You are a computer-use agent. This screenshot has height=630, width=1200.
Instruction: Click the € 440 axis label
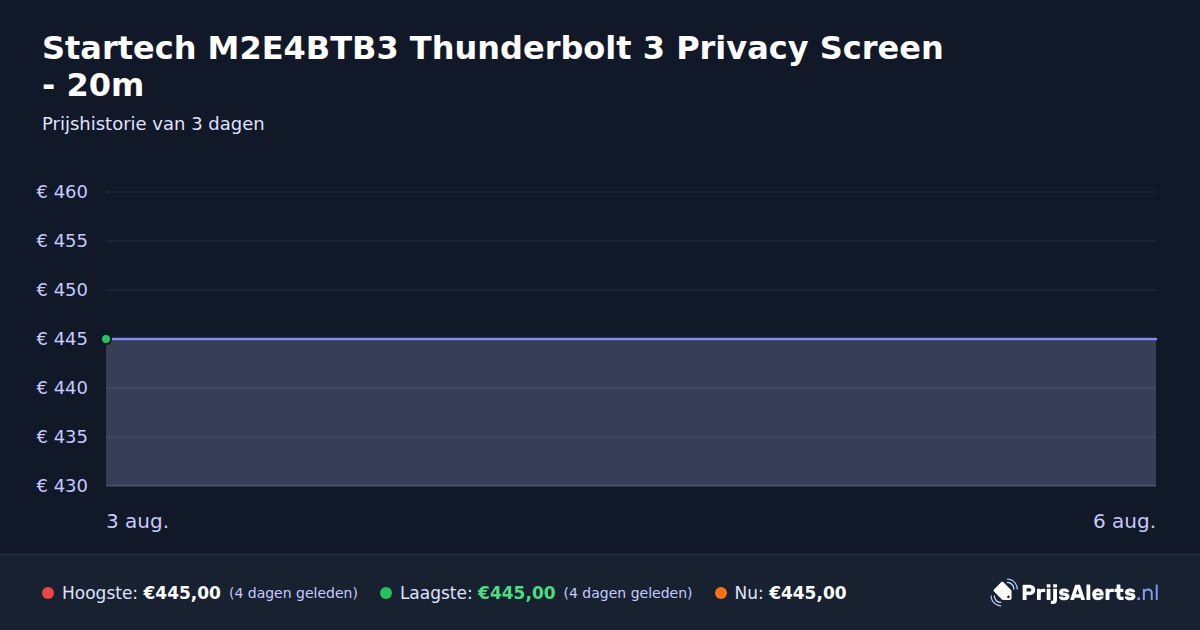click(x=62, y=388)
